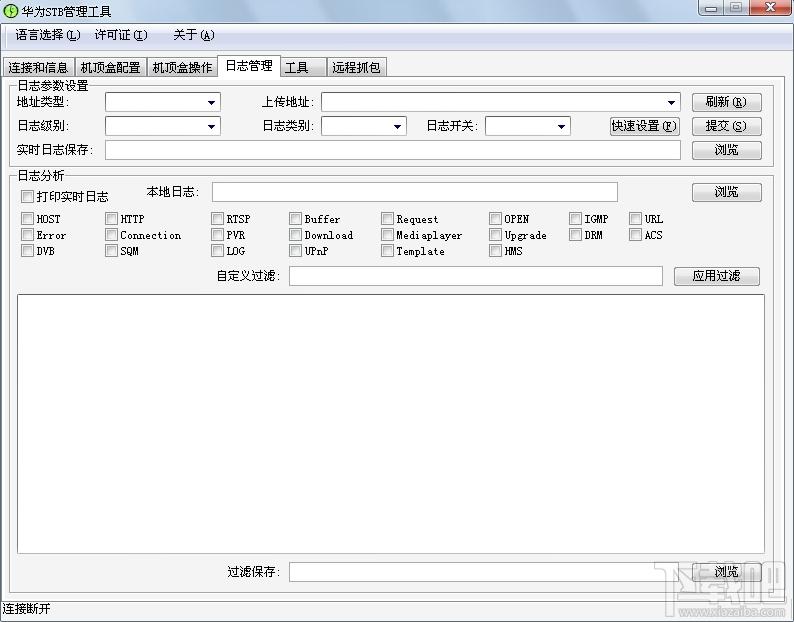Image resolution: width=794 pixels, height=622 pixels.
Task: Switch to the 远程抓包 tab
Action: pyautogui.click(x=356, y=68)
